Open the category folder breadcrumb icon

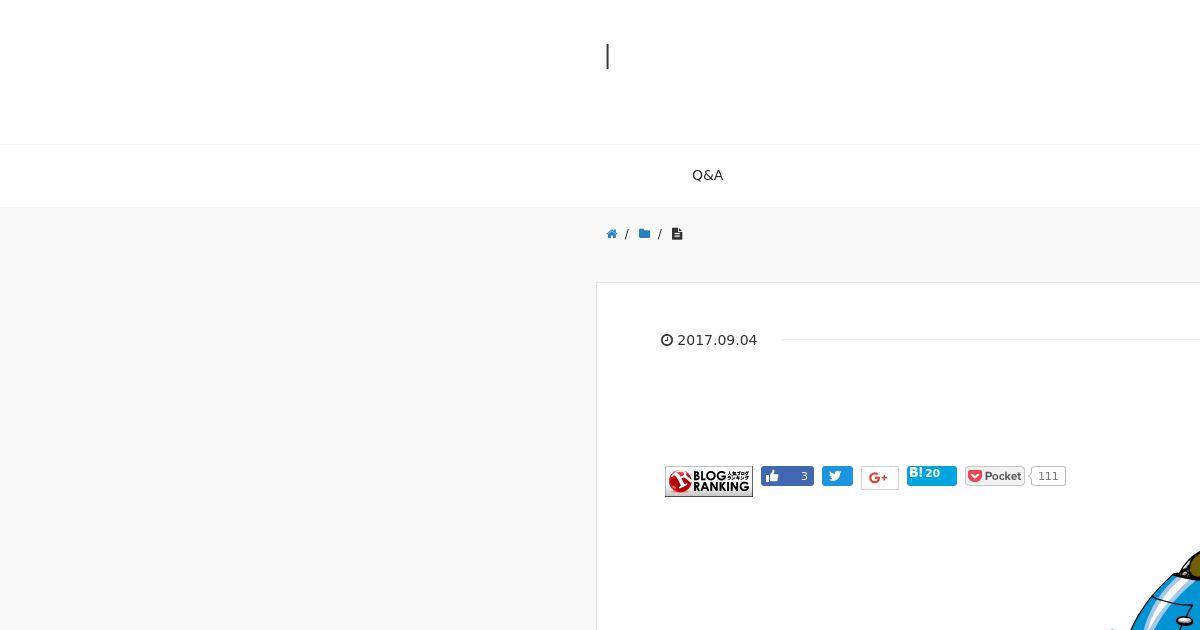point(644,234)
